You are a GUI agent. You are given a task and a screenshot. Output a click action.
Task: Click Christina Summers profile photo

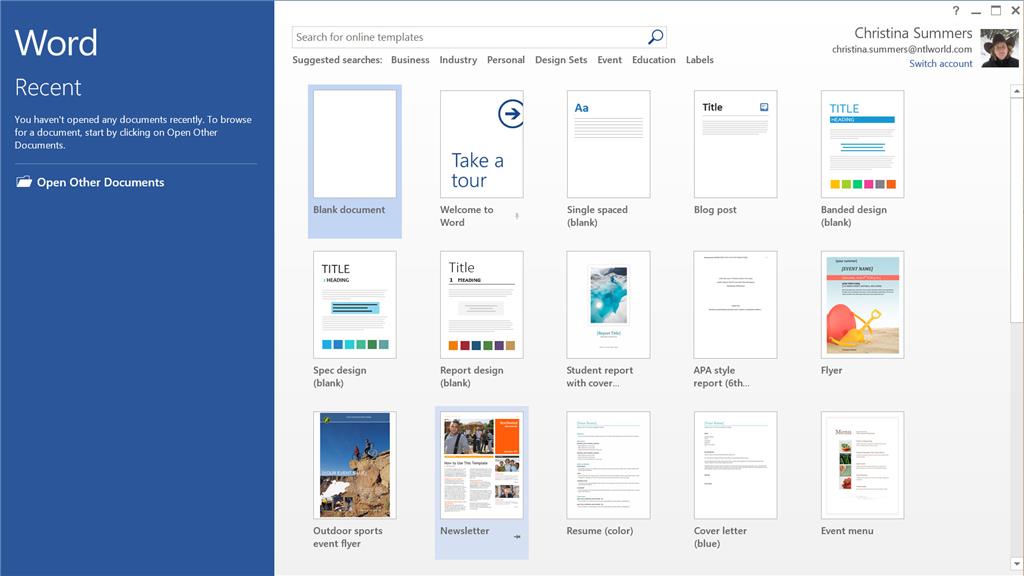[999, 48]
